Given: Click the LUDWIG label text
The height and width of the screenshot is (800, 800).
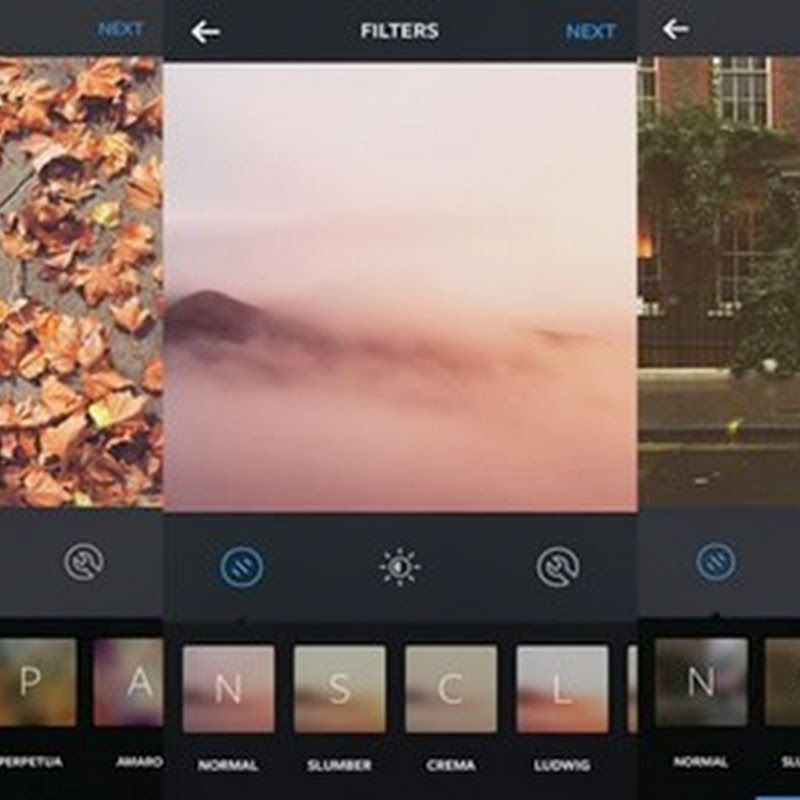Looking at the screenshot, I should 562,765.
